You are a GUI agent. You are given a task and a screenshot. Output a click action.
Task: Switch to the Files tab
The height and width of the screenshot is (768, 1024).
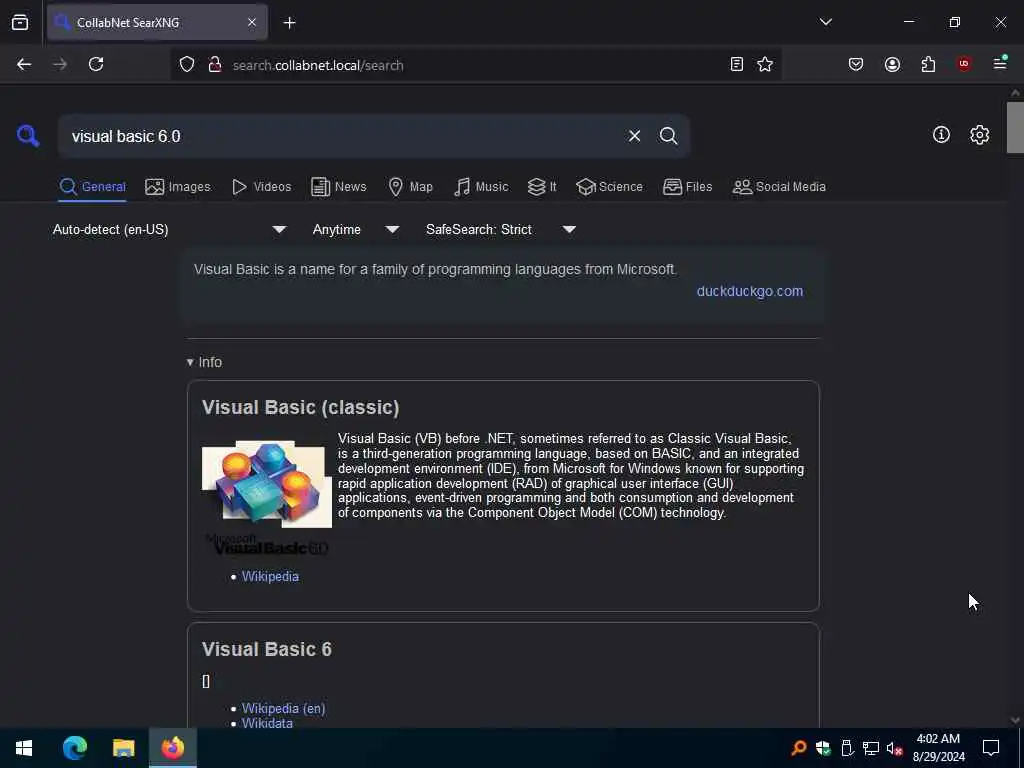[x=687, y=187]
